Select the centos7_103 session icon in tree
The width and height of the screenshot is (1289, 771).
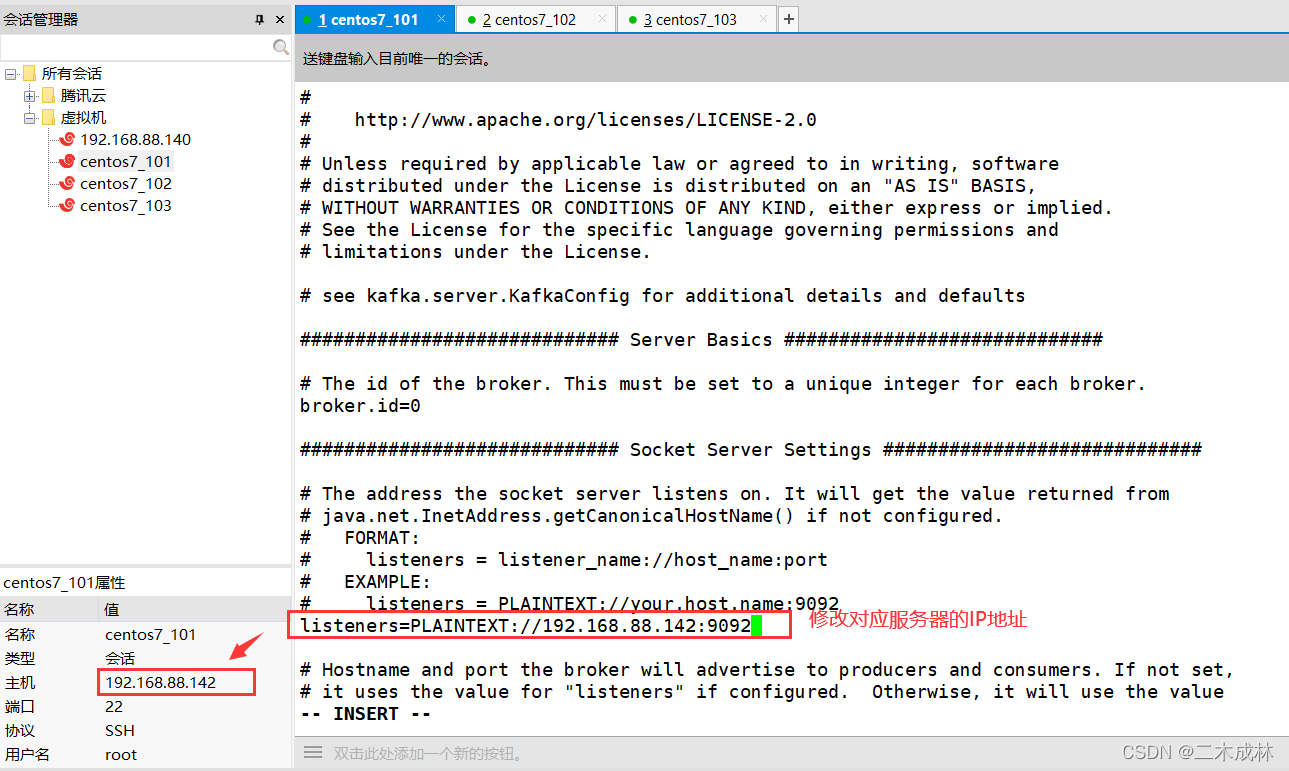point(67,205)
